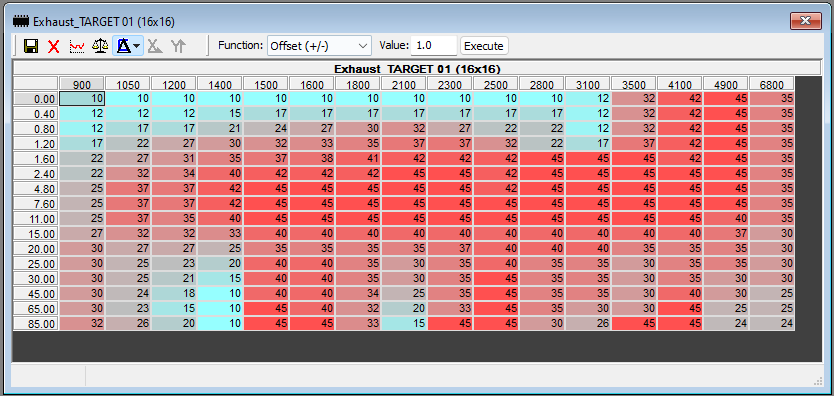This screenshot has height=396, width=834.
Task: Select the 0.00 row header
Action: pyautogui.click(x=36, y=99)
